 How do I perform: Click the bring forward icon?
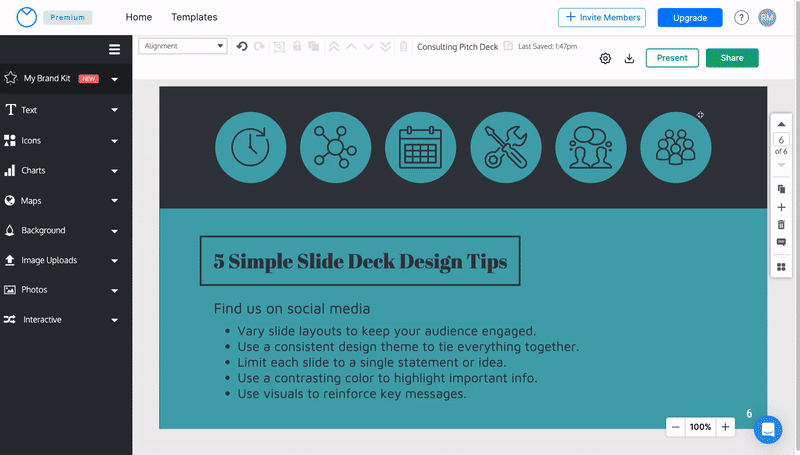(x=351, y=46)
